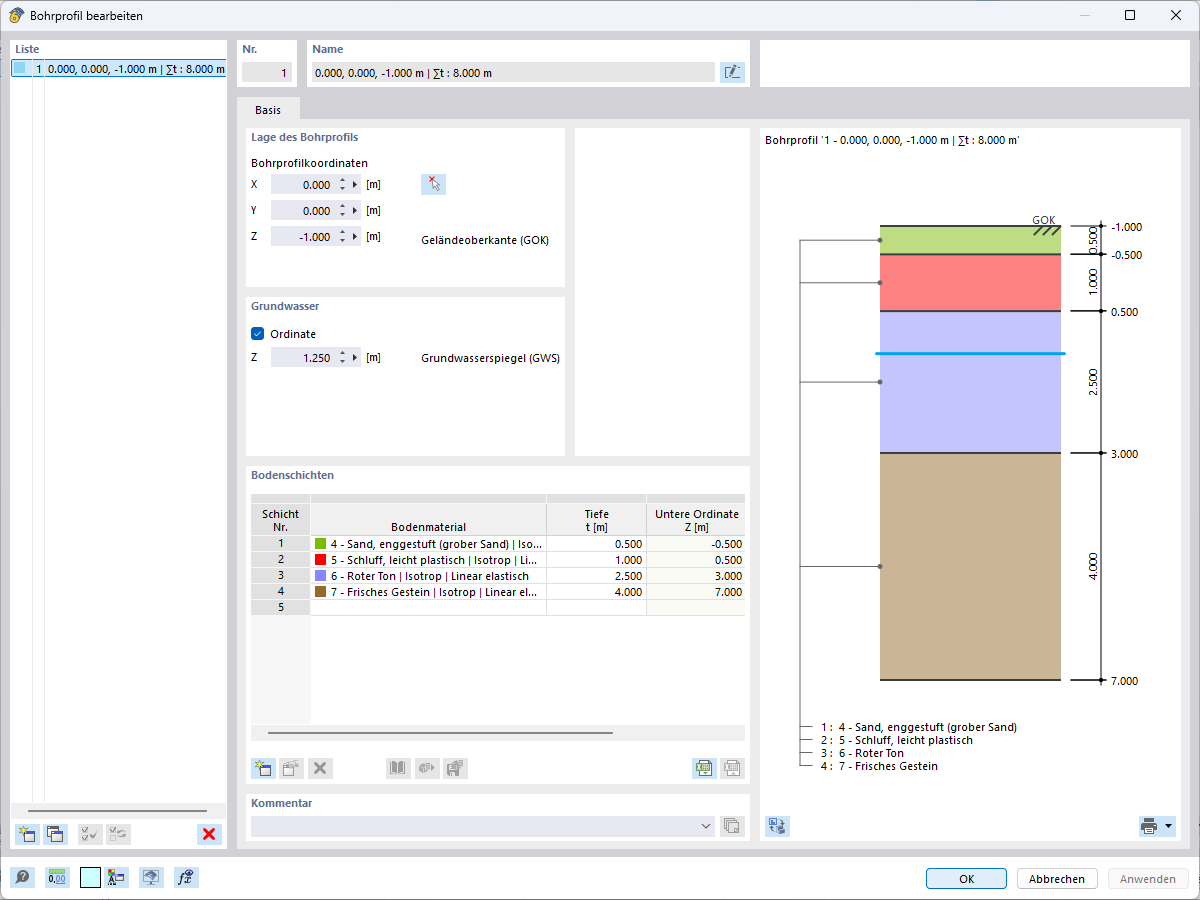This screenshot has height=900, width=1200.
Task: Open the groundwater Z value arrow menu
Action: [x=354, y=357]
